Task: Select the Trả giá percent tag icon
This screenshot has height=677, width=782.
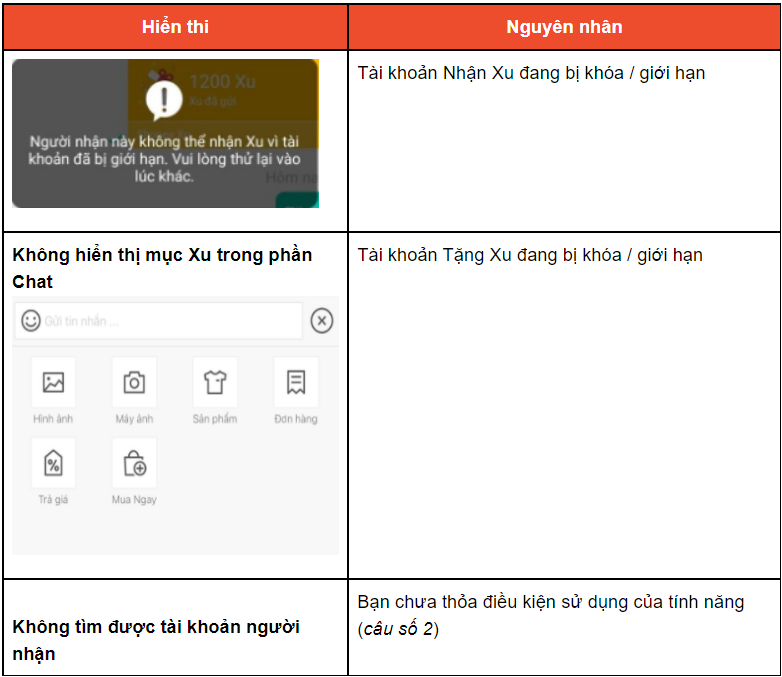Action: click(53, 463)
